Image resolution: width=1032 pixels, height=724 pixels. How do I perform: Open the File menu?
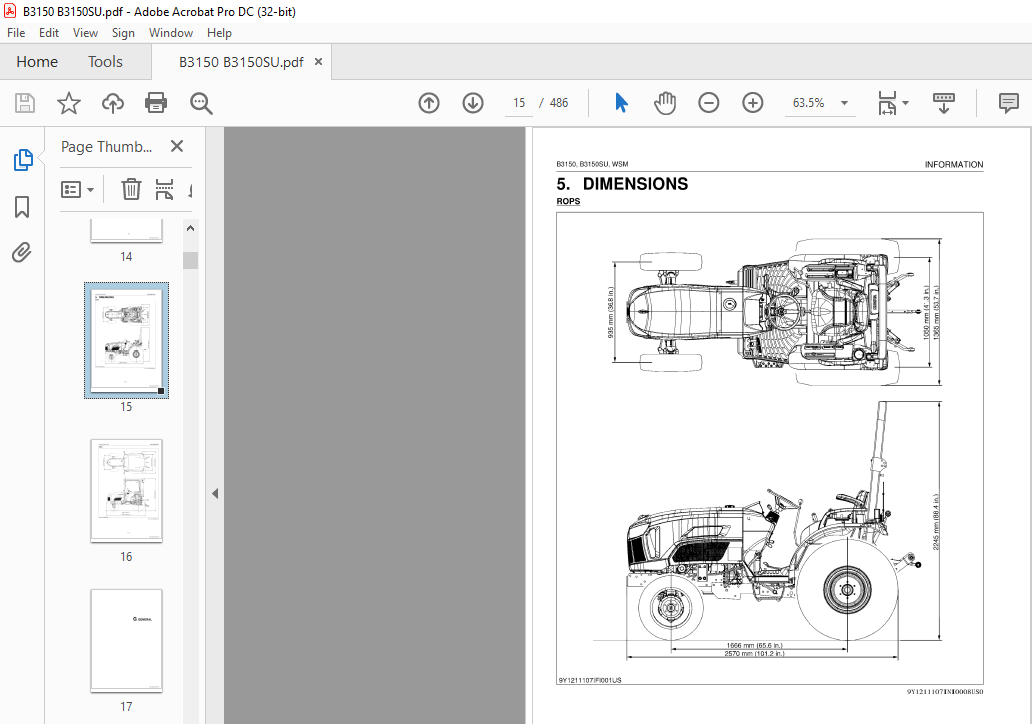coord(16,33)
